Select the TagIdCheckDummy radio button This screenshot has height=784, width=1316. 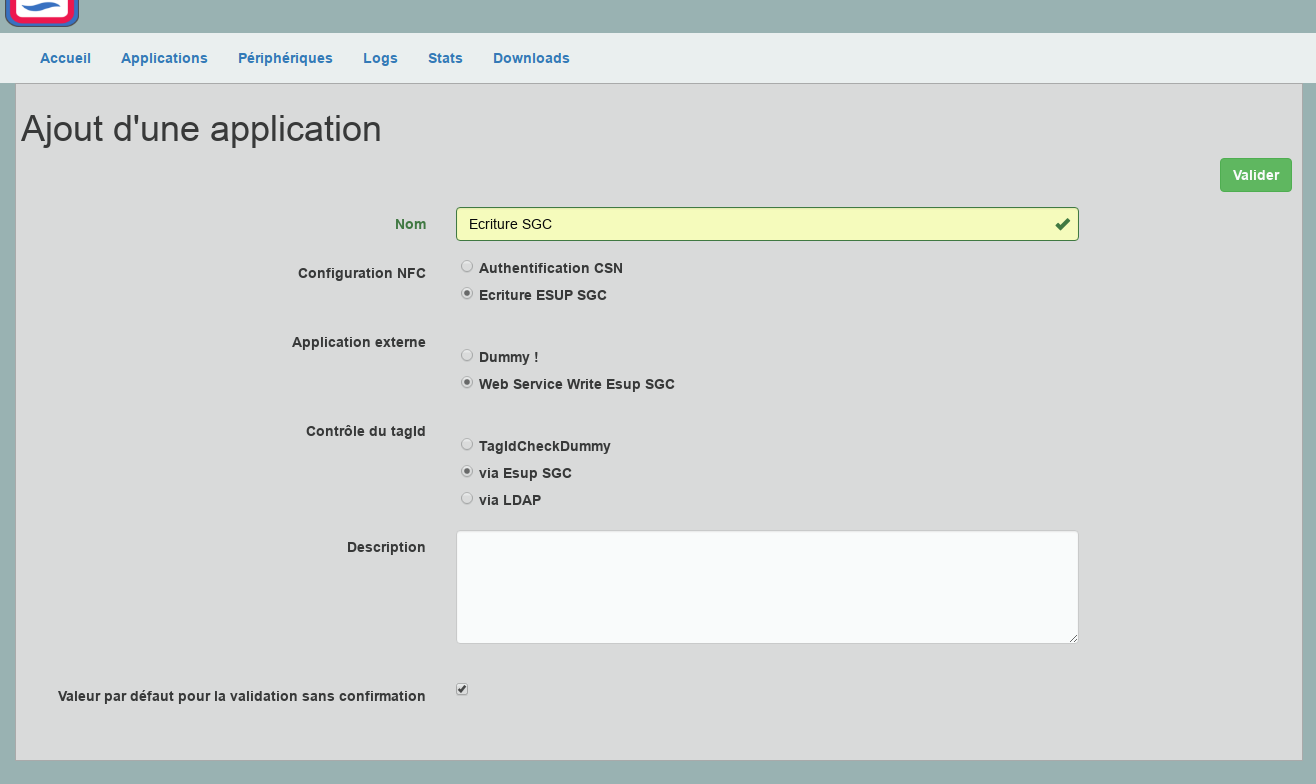click(x=467, y=445)
